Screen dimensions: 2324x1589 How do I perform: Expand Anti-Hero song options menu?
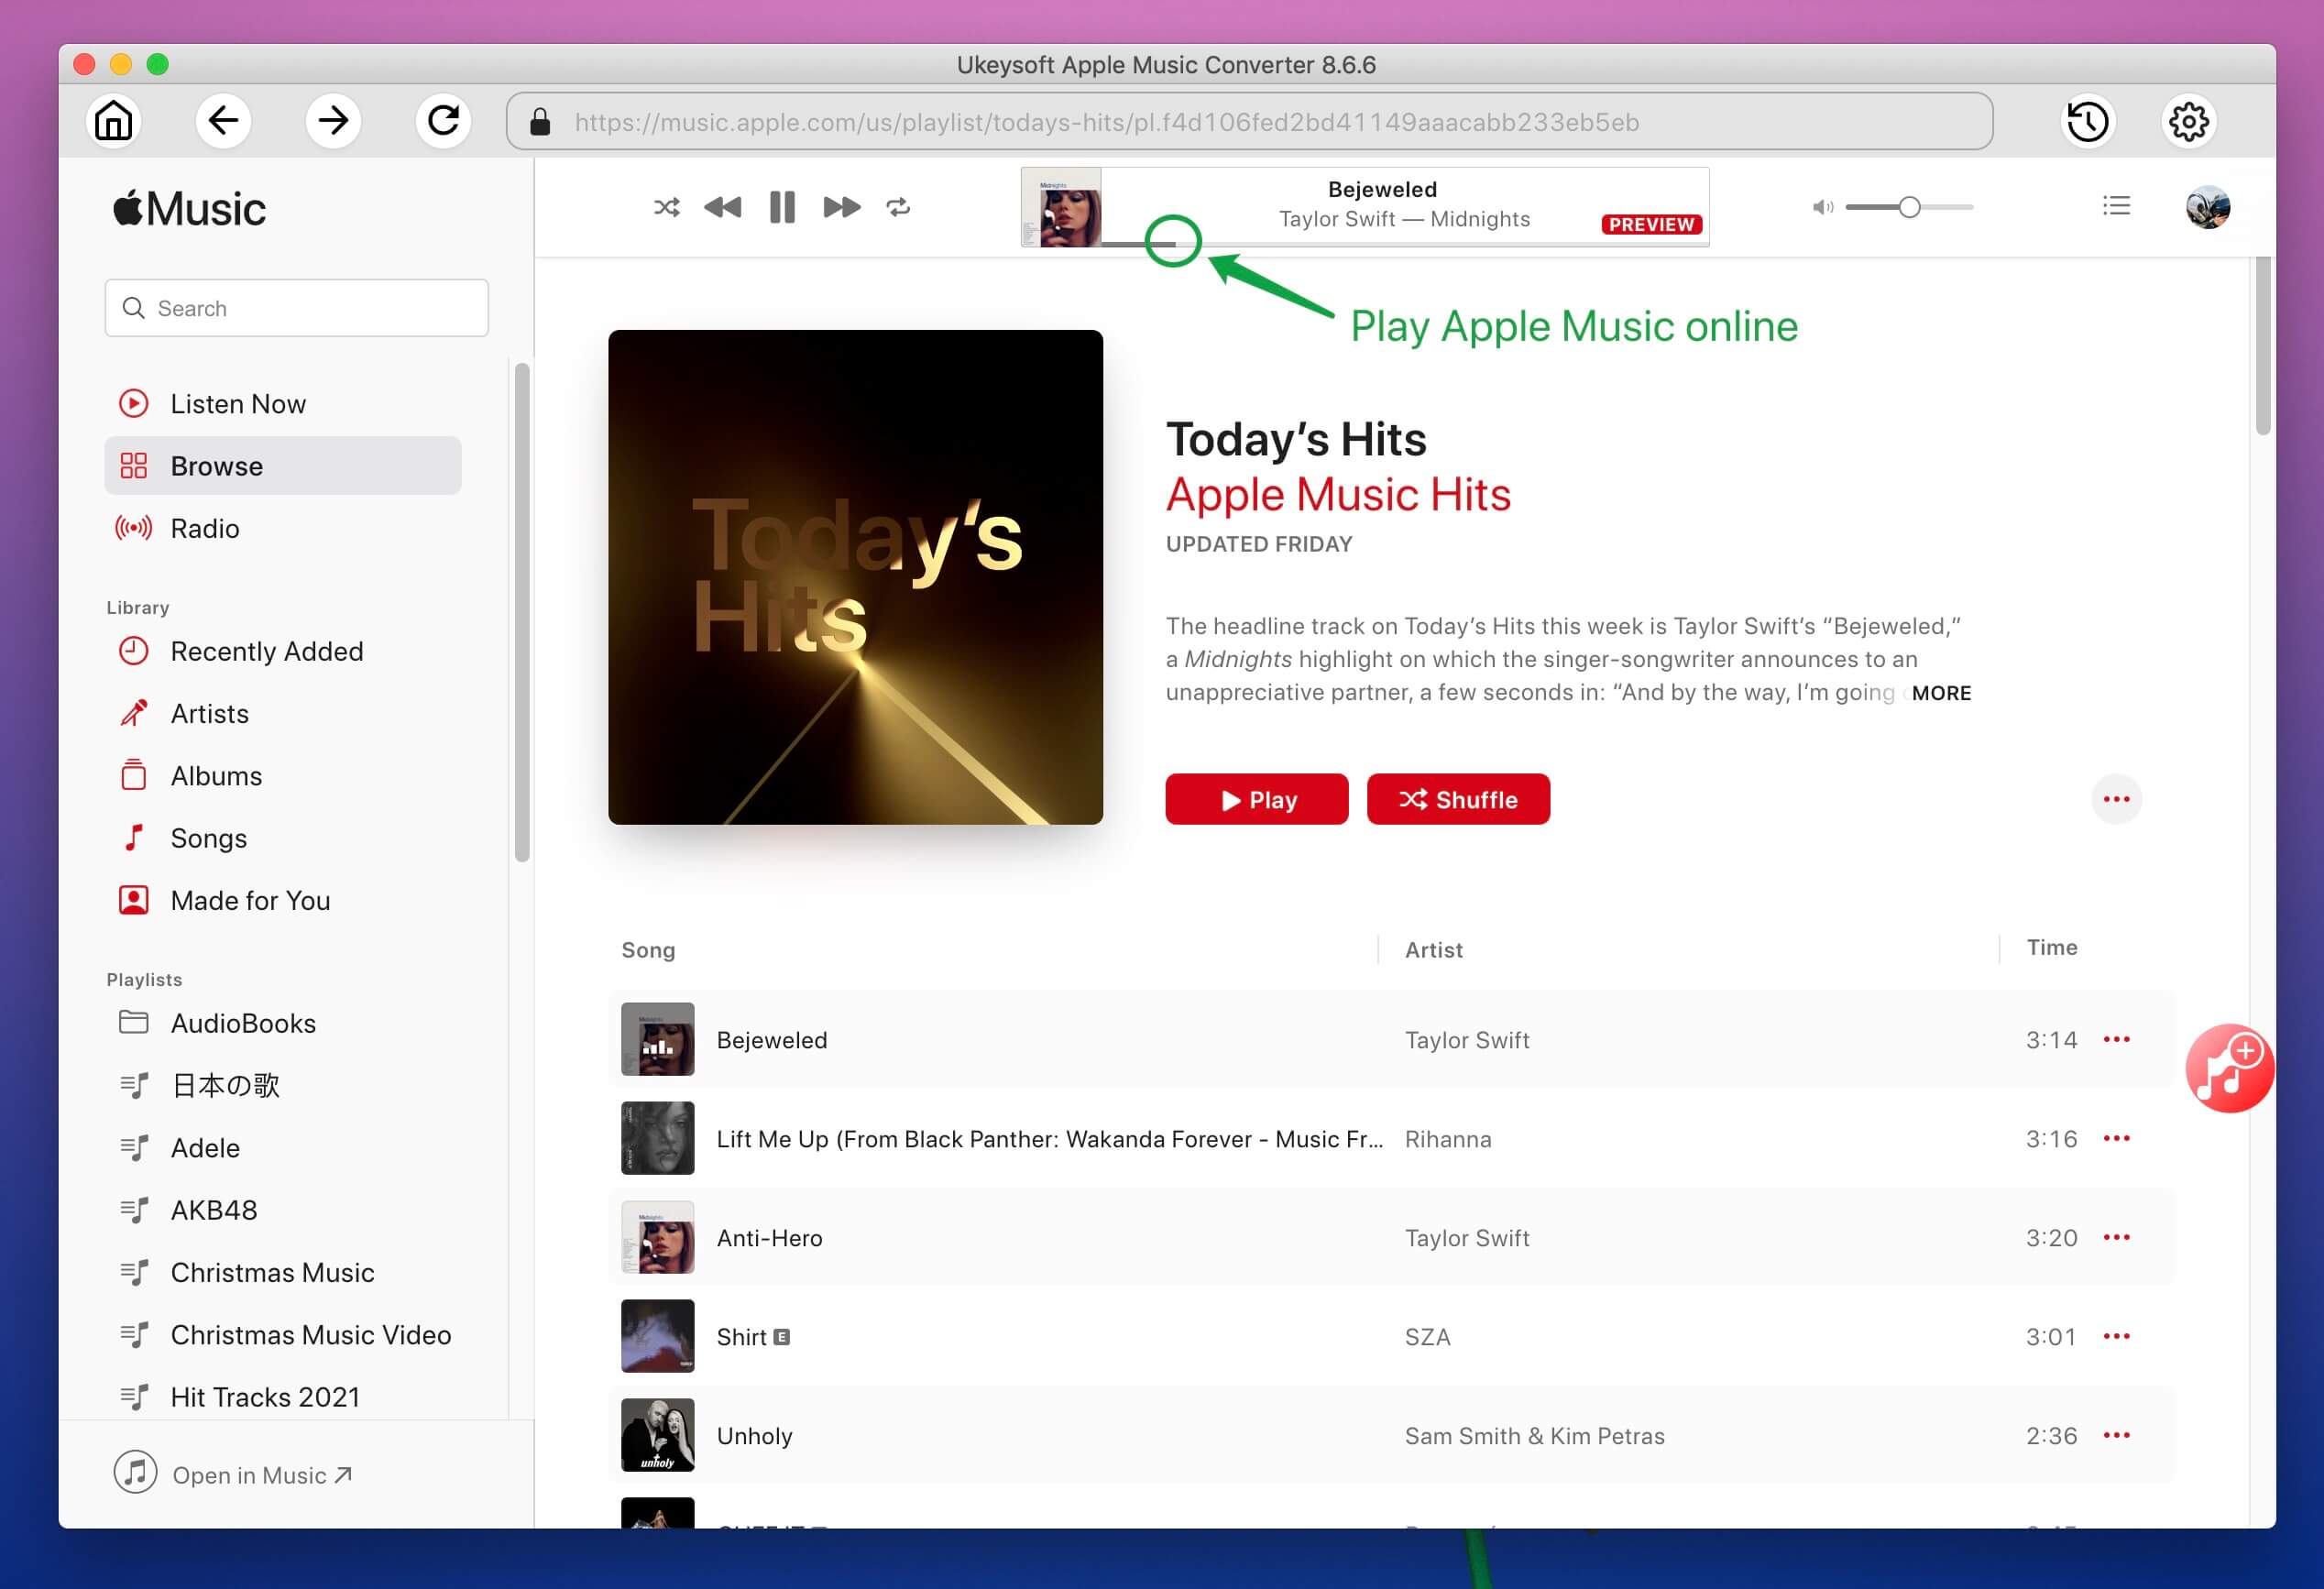[x=2118, y=1236]
